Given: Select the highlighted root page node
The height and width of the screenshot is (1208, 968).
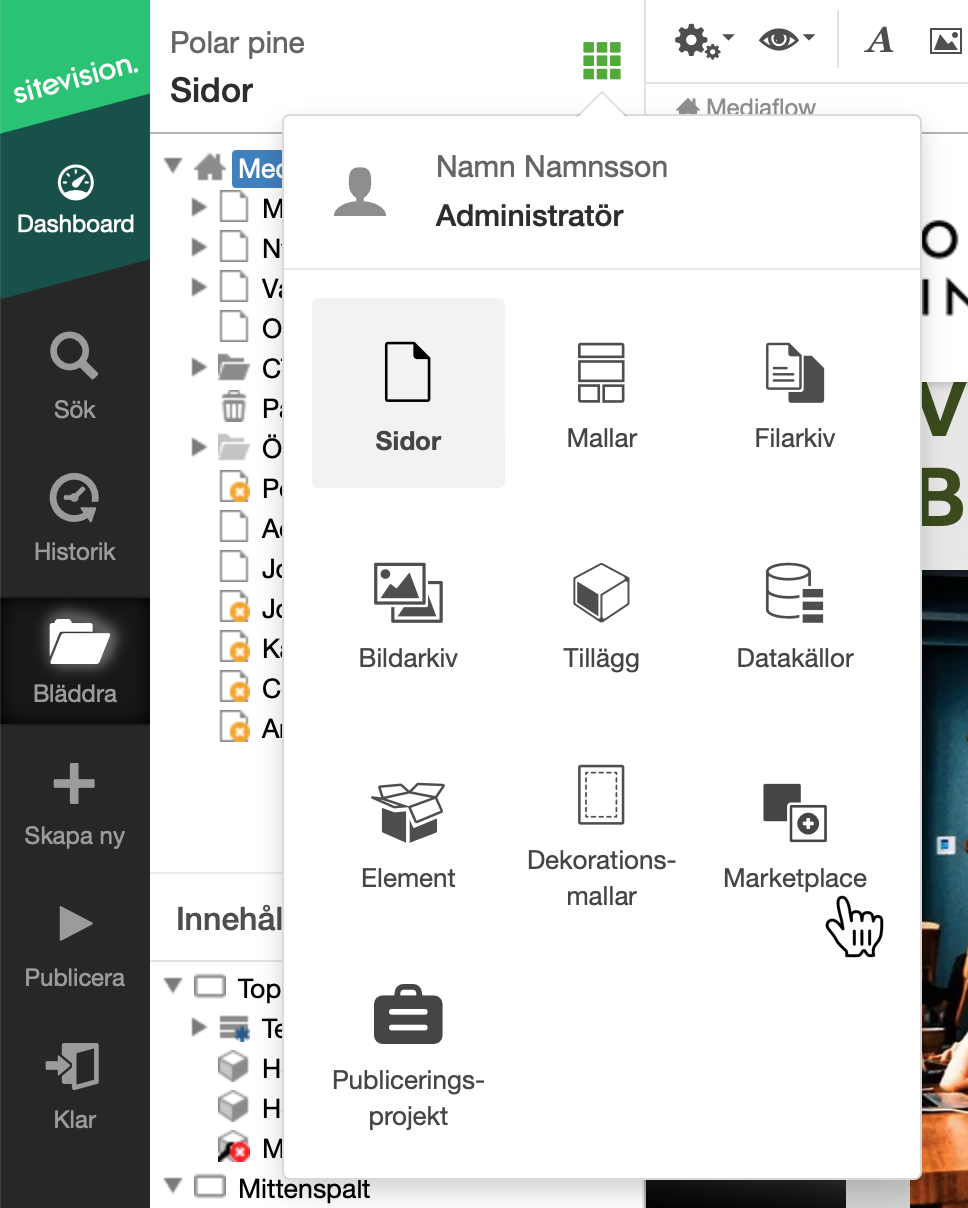Looking at the screenshot, I should [258, 168].
